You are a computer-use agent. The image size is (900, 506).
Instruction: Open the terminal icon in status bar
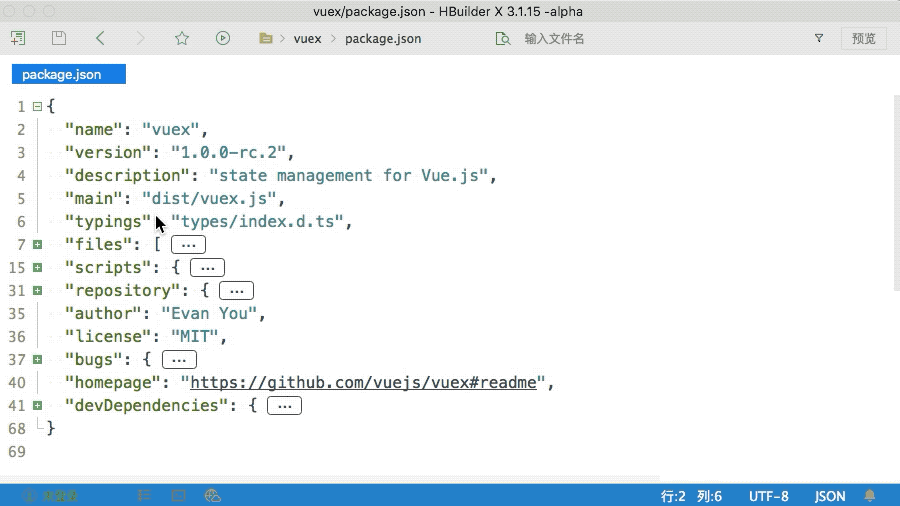pyautogui.click(x=179, y=495)
